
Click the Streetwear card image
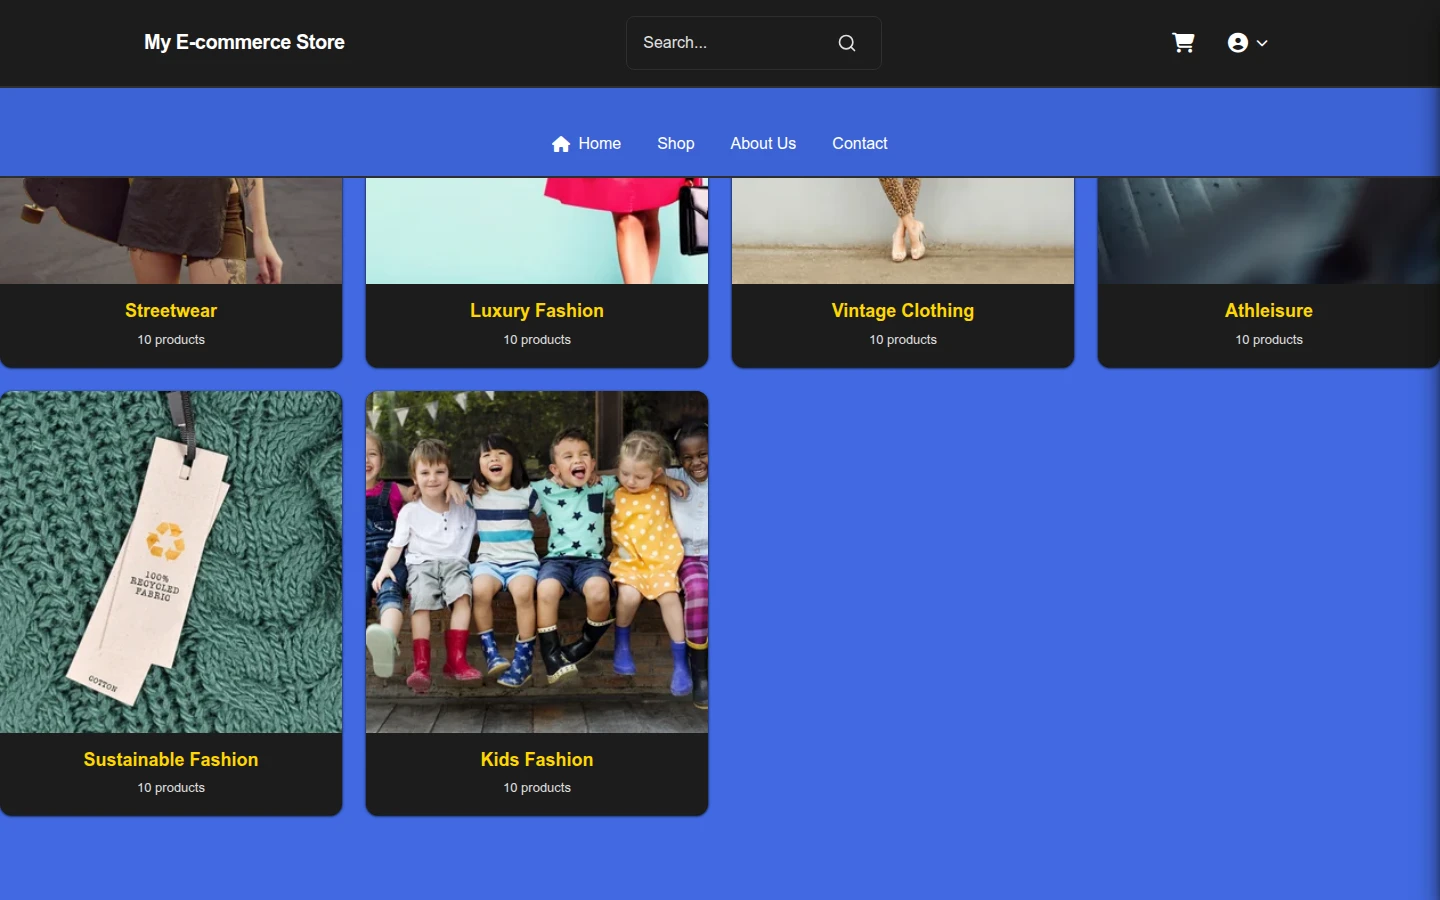click(x=171, y=231)
